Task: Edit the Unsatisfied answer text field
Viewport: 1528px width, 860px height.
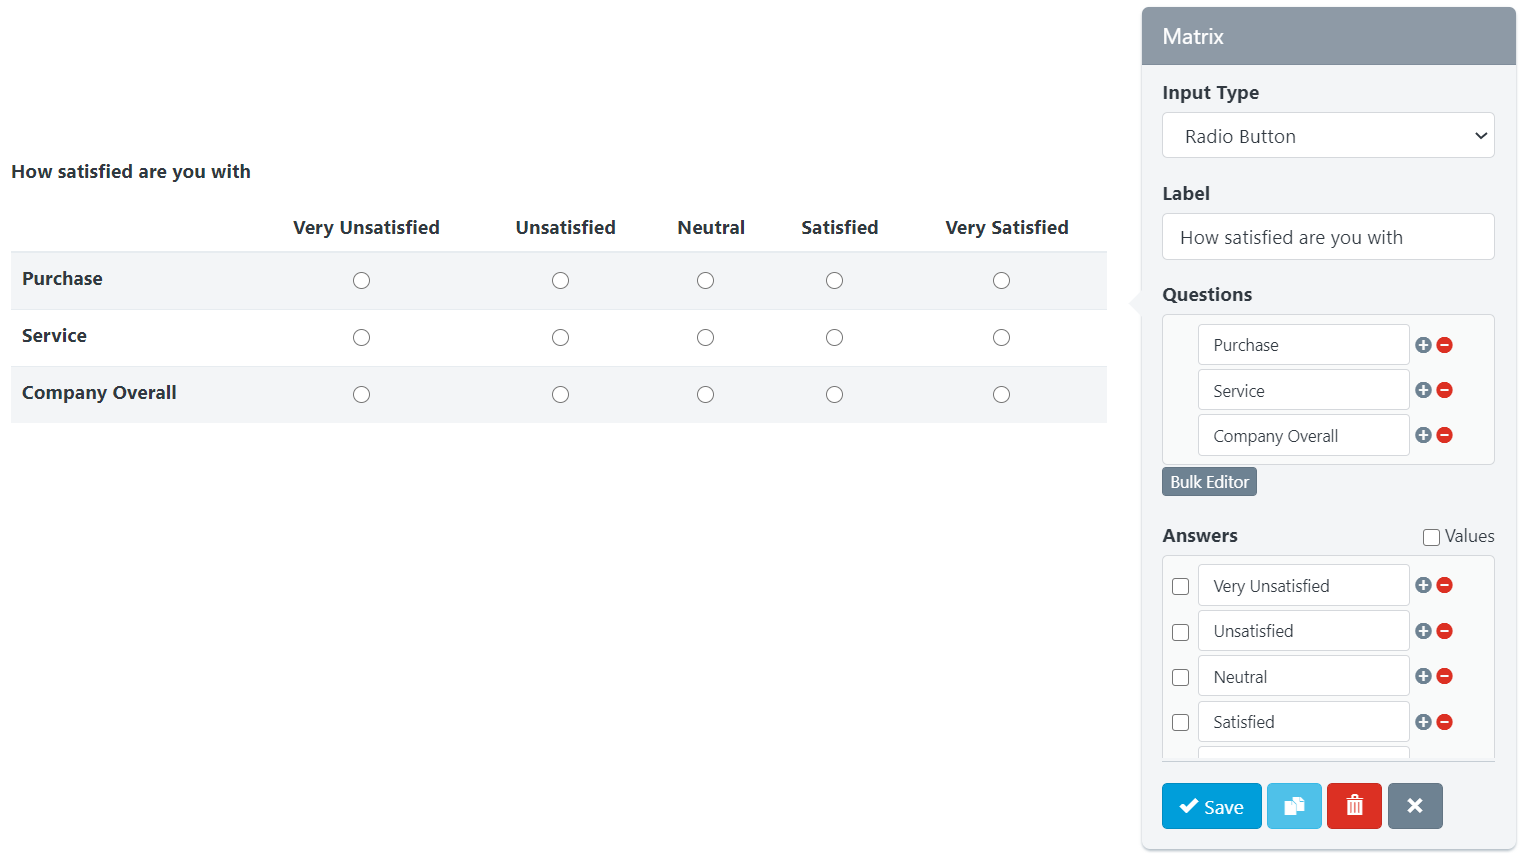Action: (x=1303, y=631)
